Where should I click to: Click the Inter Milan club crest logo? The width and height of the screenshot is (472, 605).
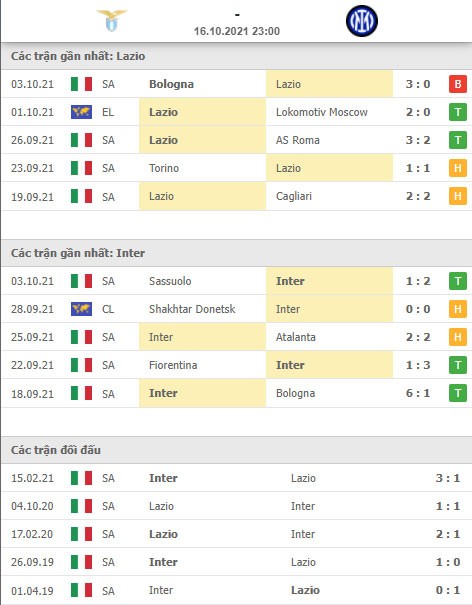[x=362, y=21]
